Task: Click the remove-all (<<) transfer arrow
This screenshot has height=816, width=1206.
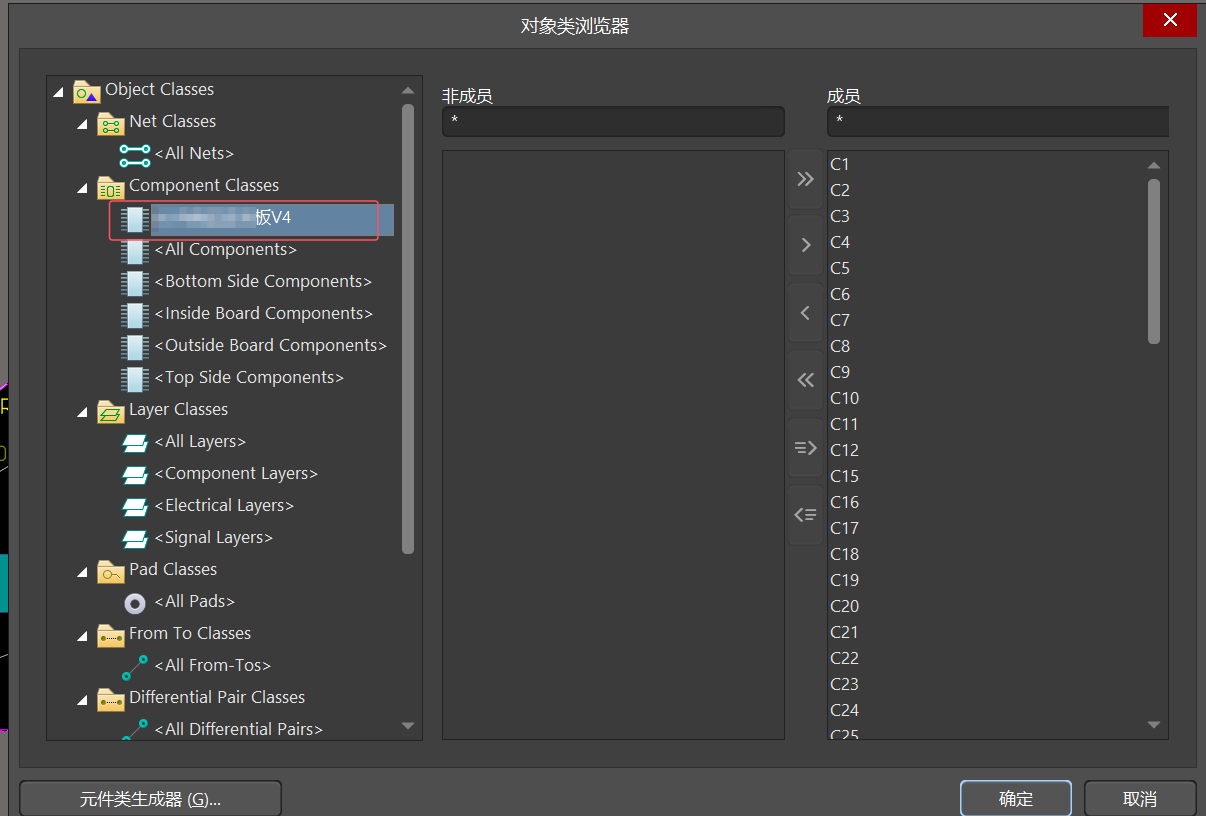Action: coord(805,380)
